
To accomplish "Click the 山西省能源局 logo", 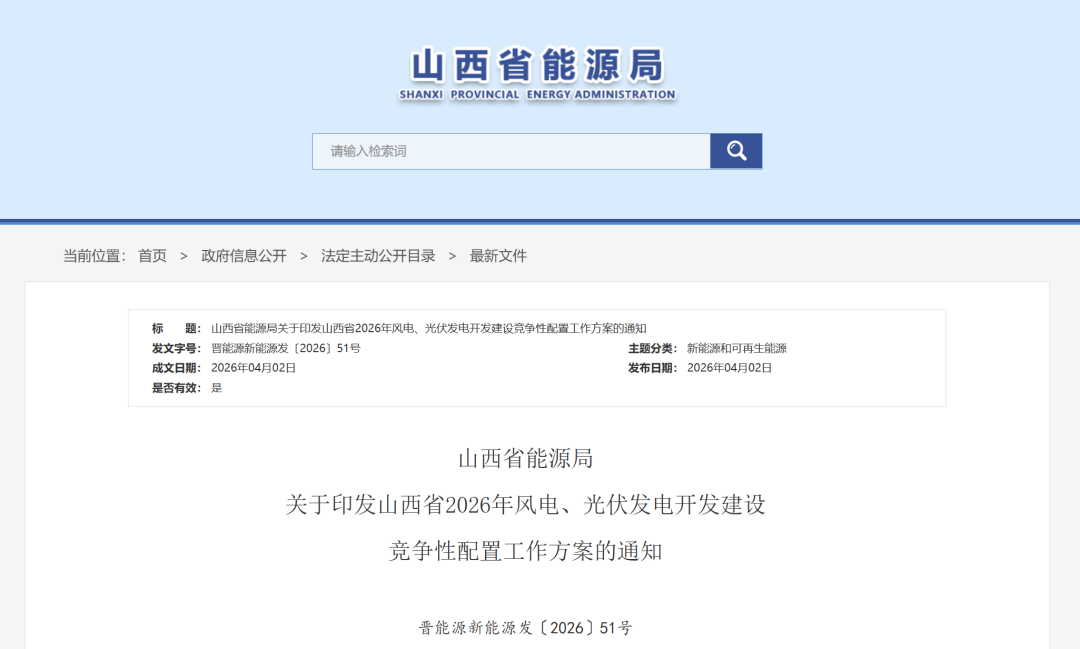I will (x=537, y=67).
